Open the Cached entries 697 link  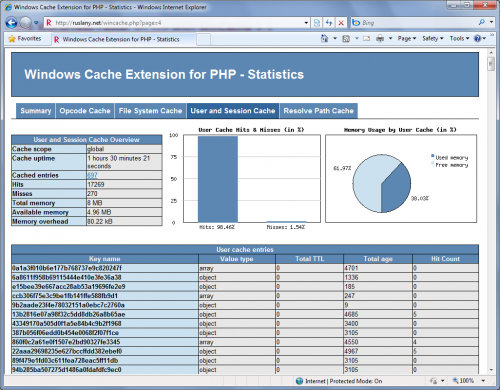[92, 175]
